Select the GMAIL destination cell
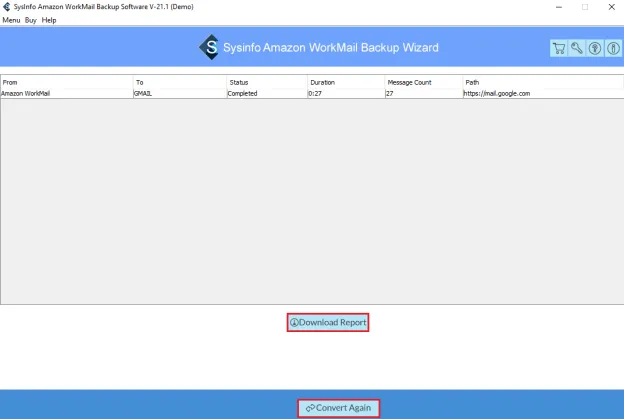 click(180, 94)
